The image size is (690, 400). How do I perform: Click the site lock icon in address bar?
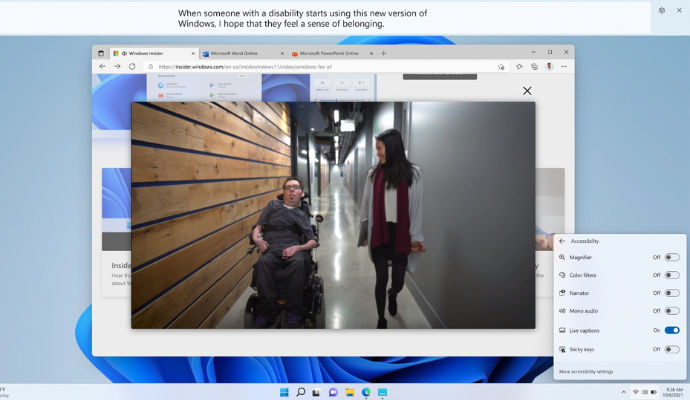(x=150, y=67)
